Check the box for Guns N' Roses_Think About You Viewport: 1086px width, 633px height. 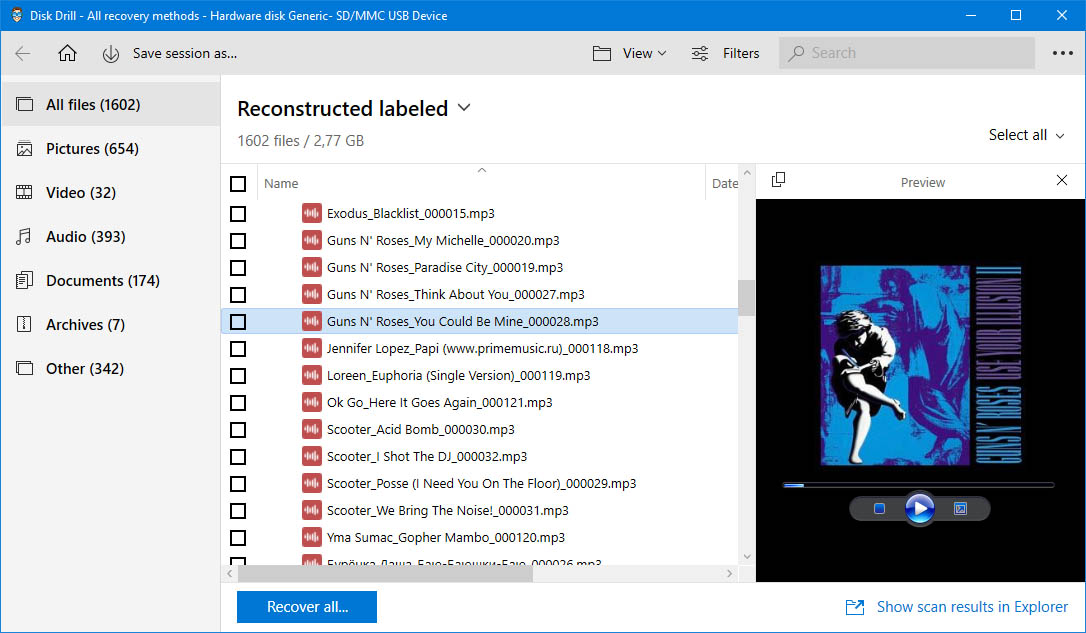[238, 294]
